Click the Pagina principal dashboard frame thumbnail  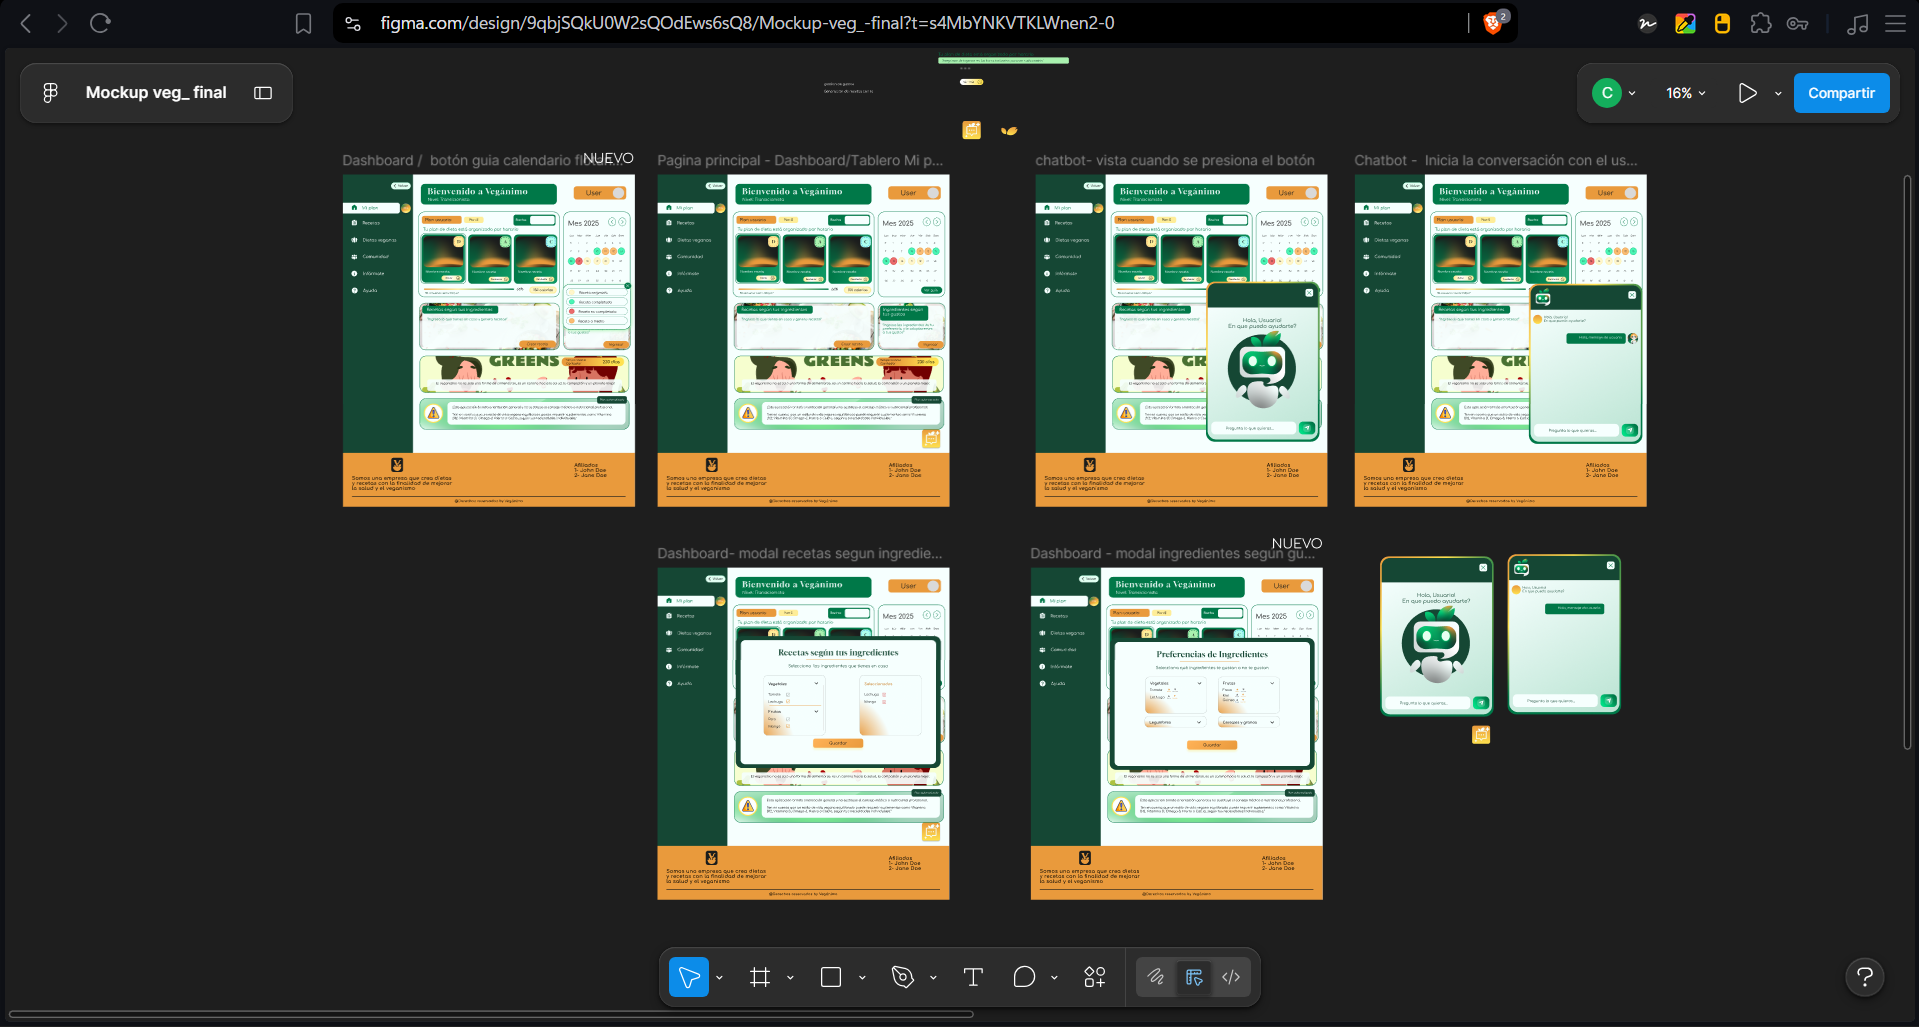803,341
